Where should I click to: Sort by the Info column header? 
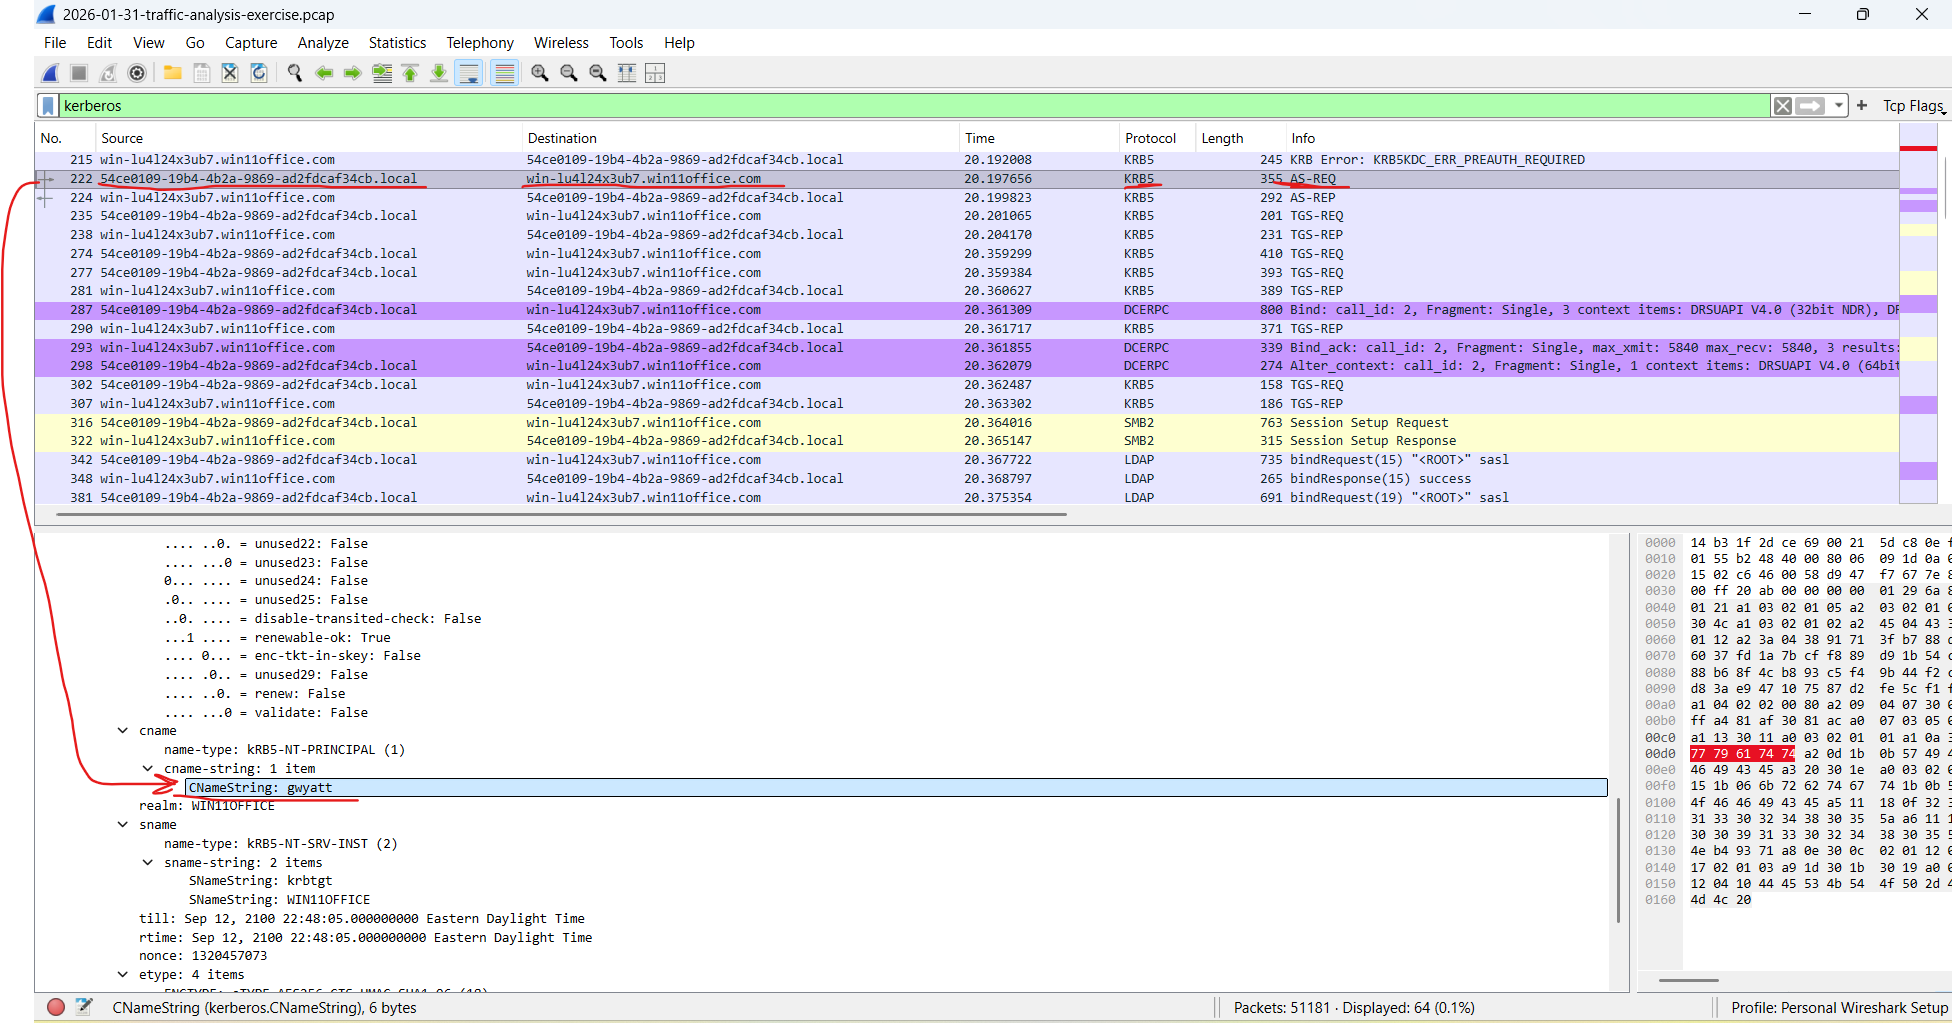(x=1592, y=138)
